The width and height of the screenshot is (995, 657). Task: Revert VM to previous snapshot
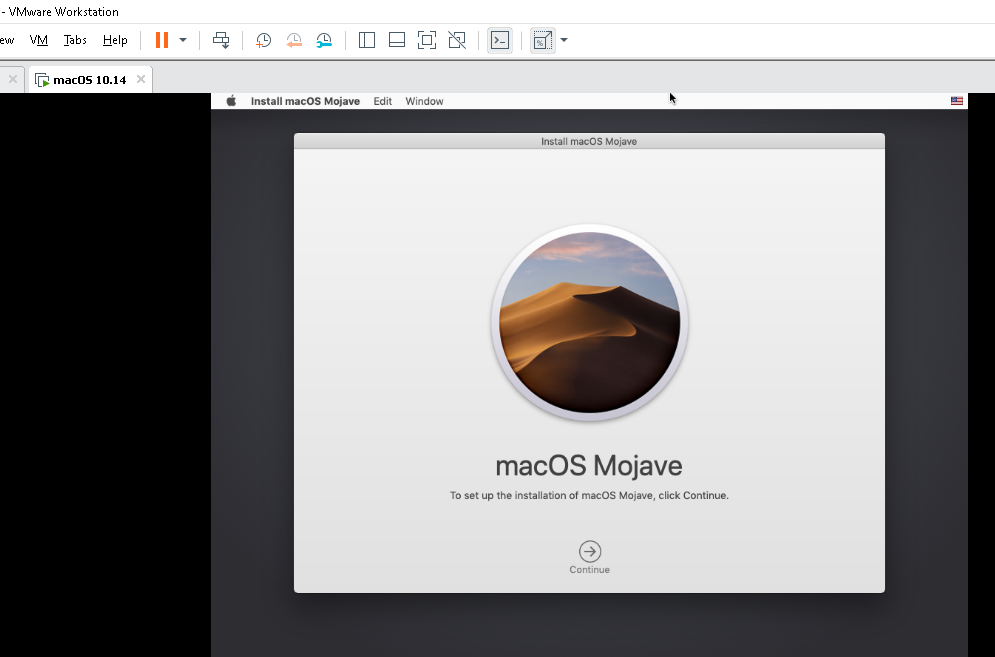point(294,40)
